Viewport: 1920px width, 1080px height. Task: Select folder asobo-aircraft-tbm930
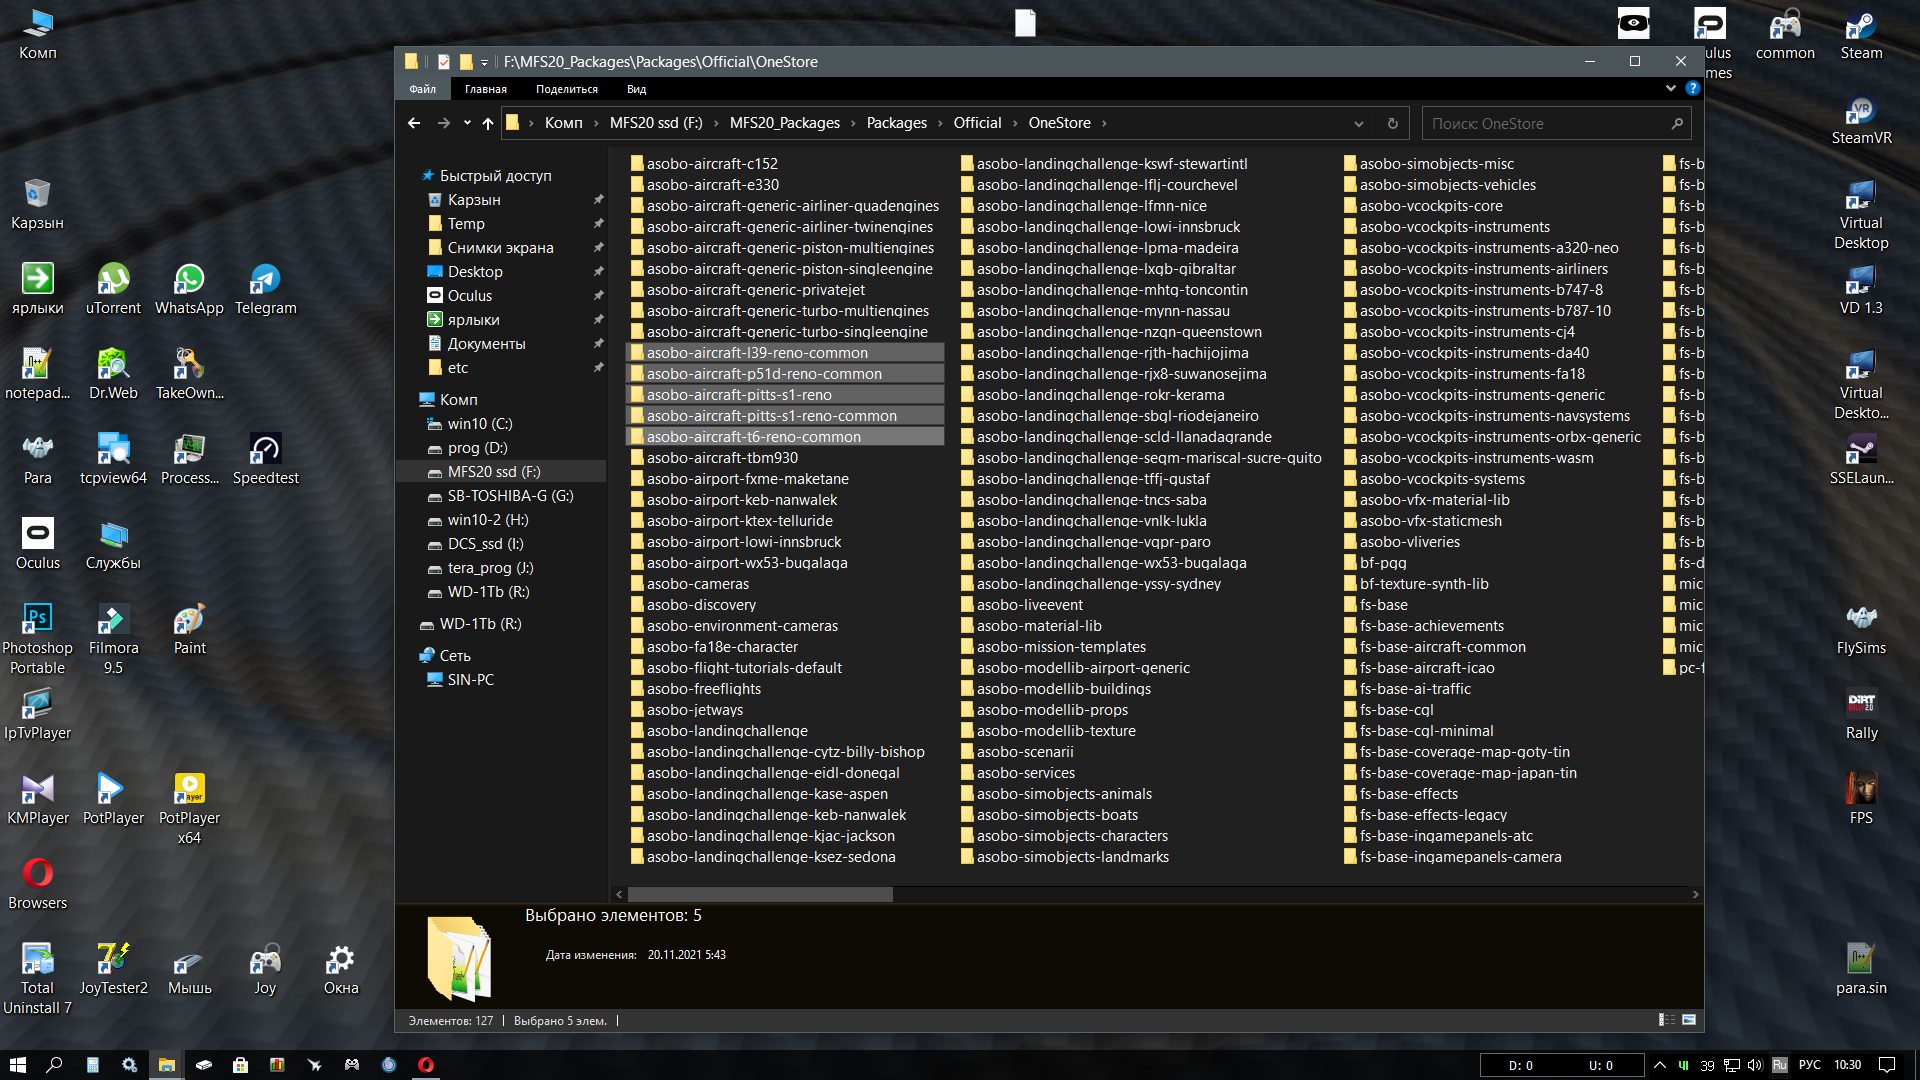coord(721,457)
